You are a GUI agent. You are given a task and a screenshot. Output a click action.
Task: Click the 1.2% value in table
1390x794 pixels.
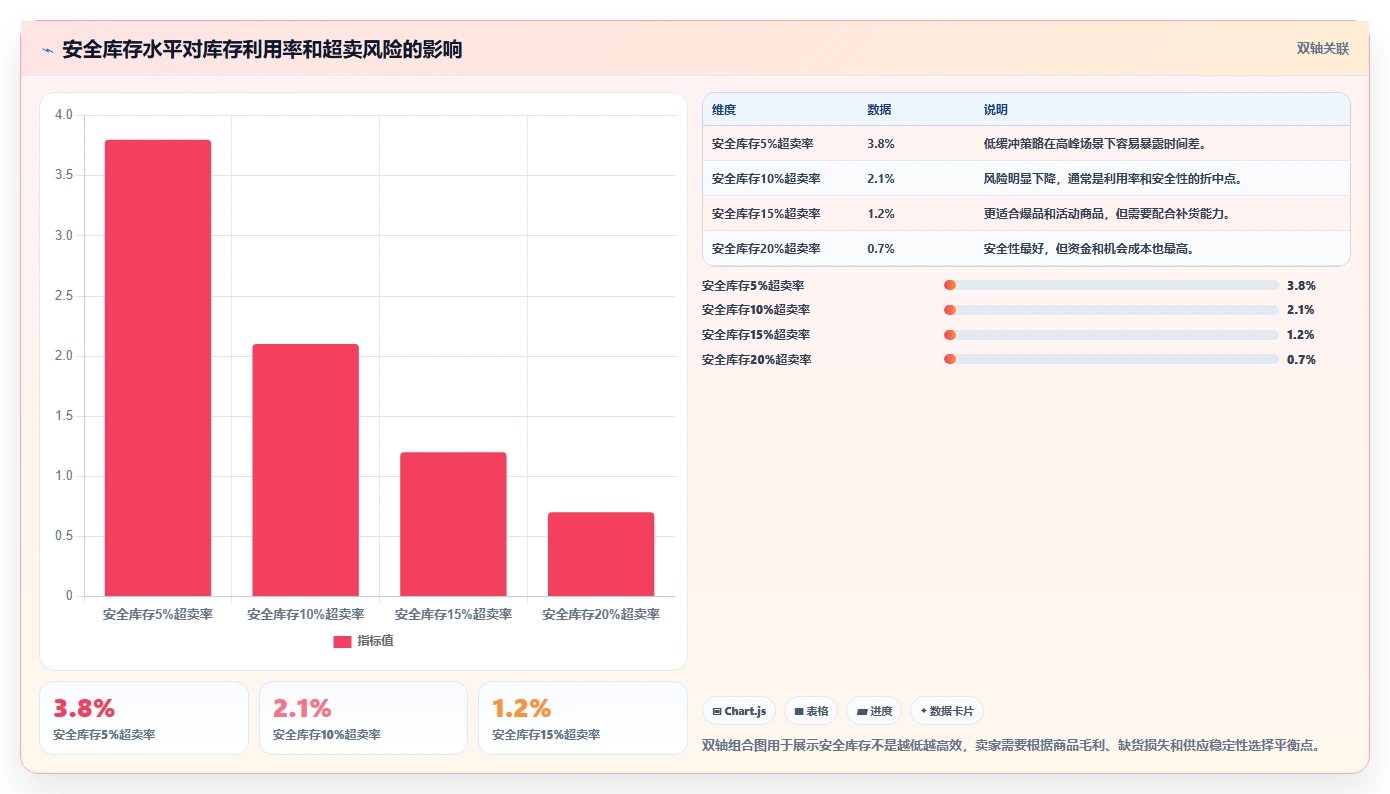(x=881, y=214)
